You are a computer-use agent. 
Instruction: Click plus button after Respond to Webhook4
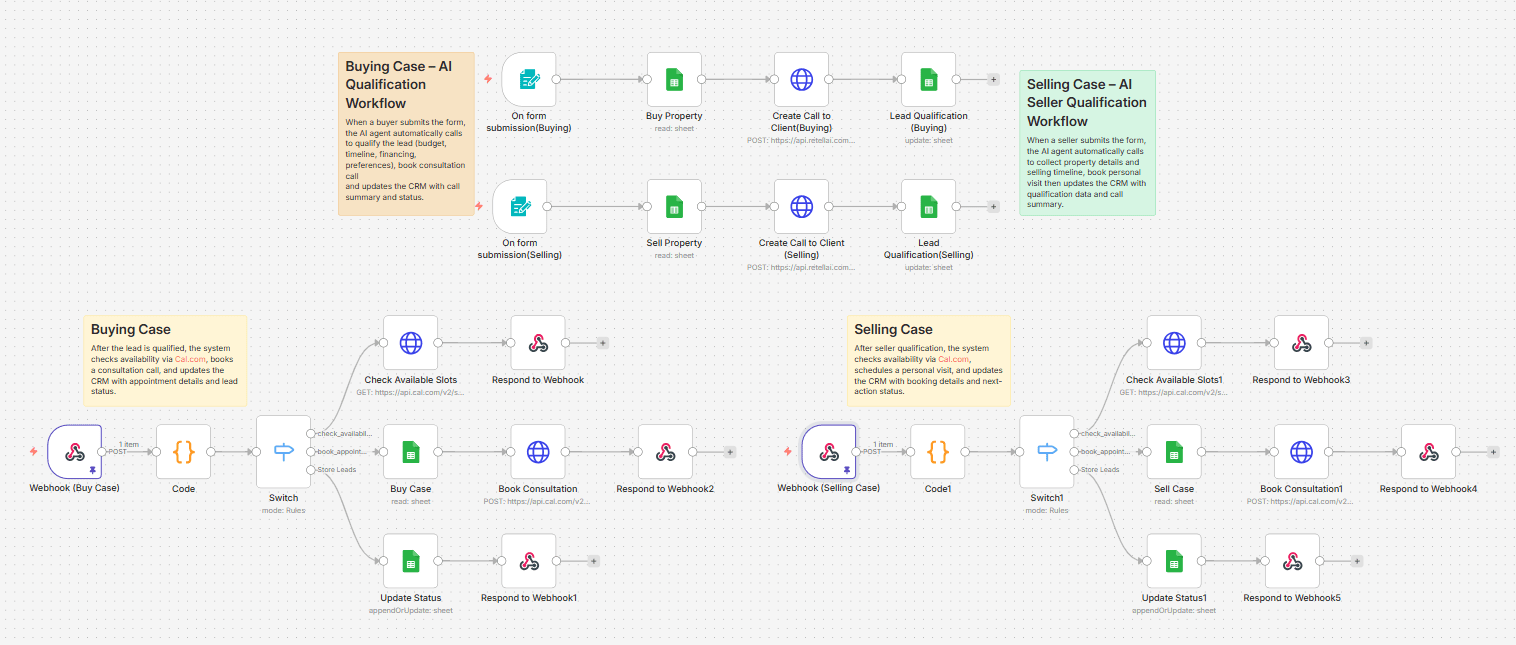click(1494, 452)
